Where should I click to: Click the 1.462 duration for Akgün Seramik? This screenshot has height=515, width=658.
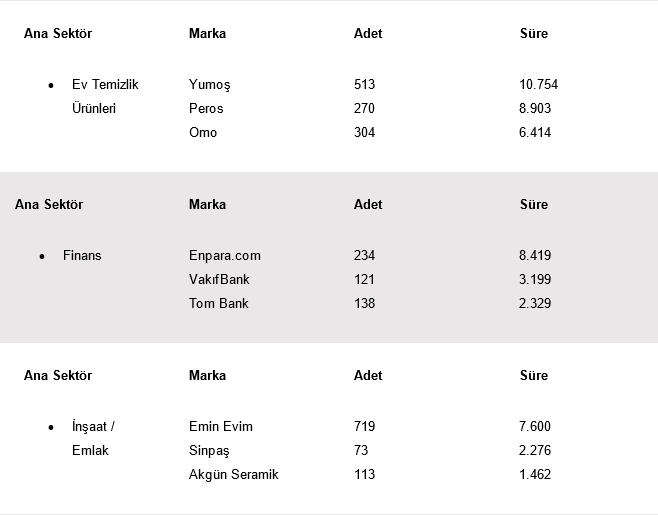(x=535, y=475)
